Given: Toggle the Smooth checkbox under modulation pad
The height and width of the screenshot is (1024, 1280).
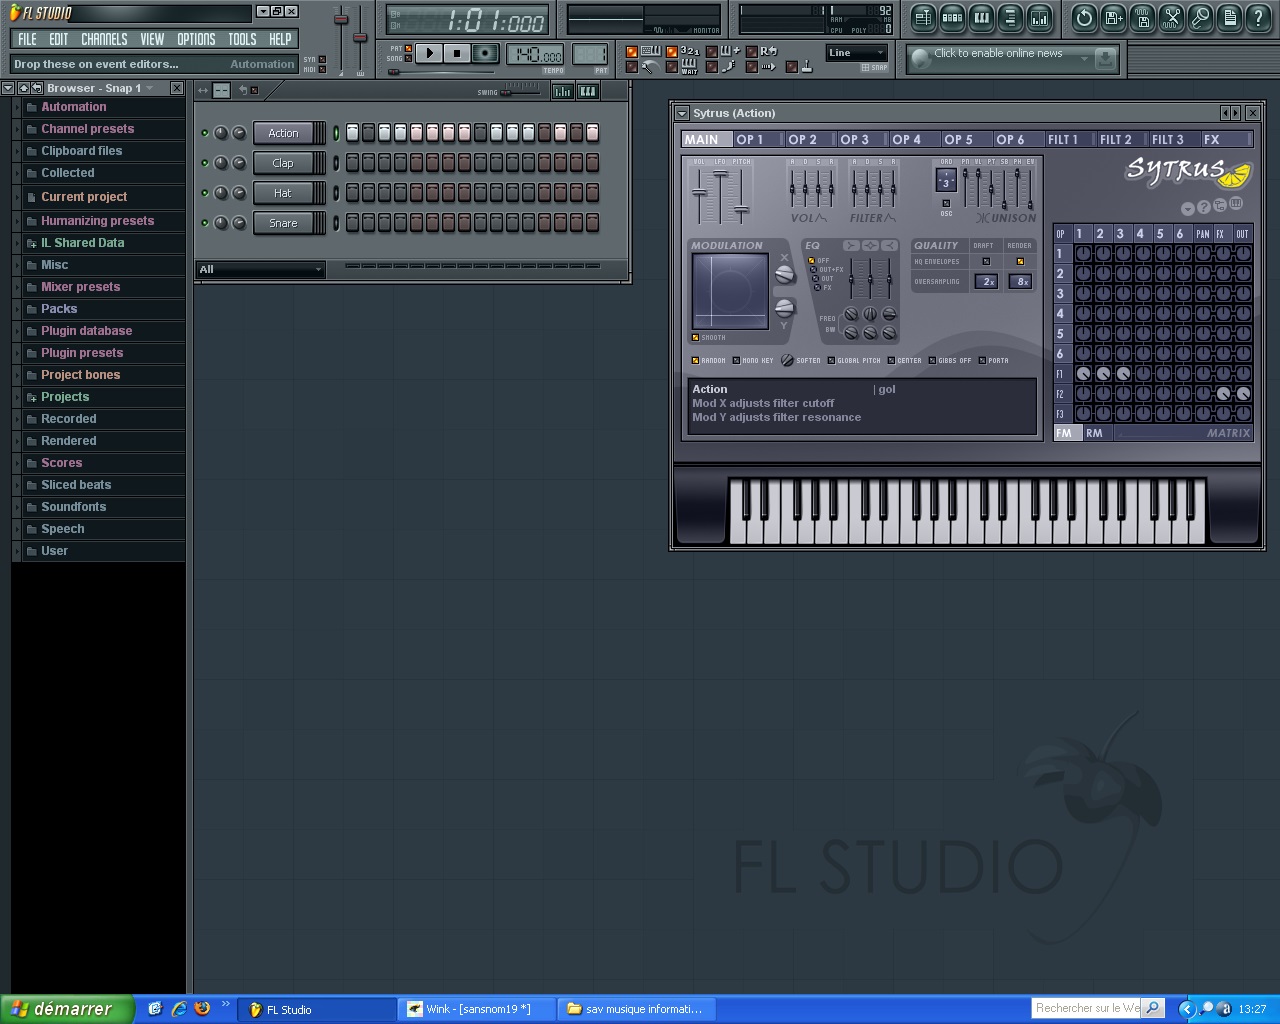Looking at the screenshot, I should [696, 338].
